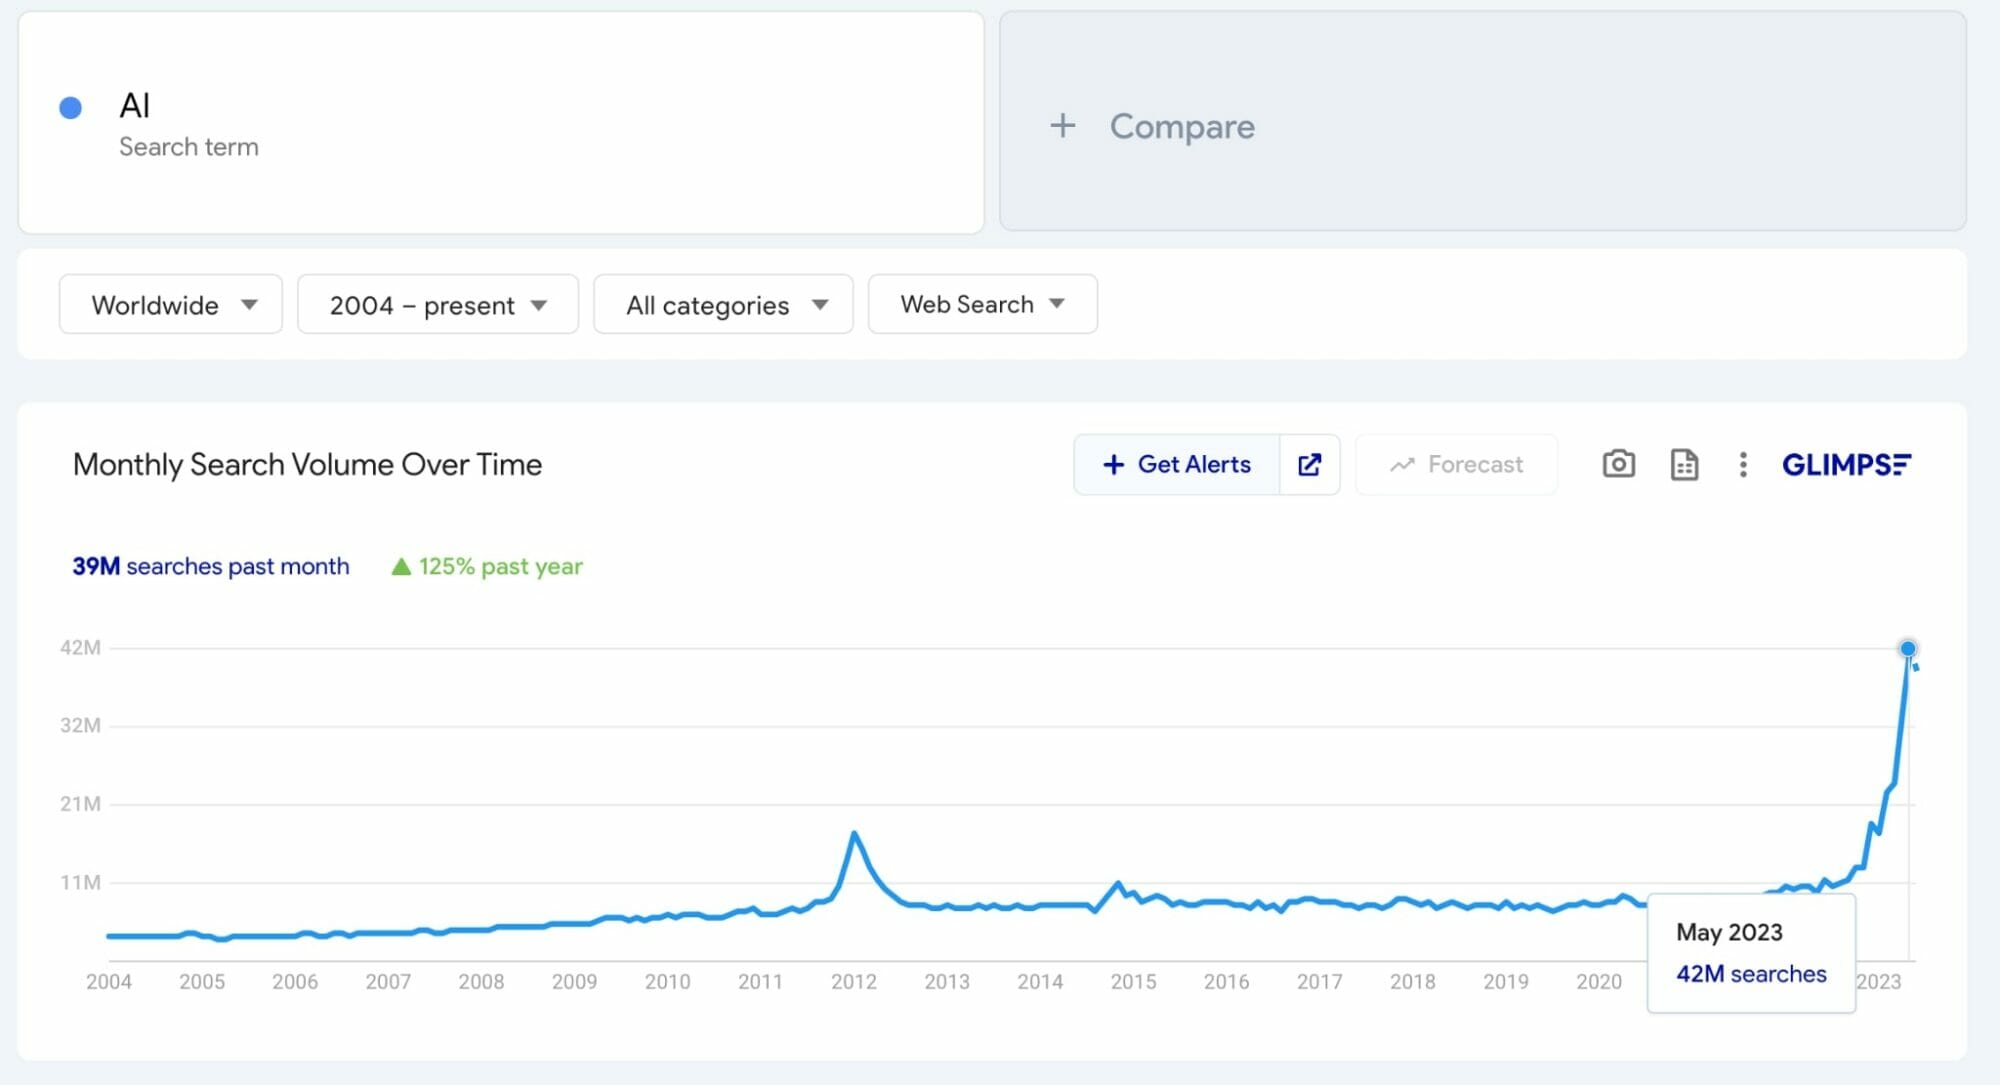2000x1085 pixels.
Task: Open the export data report icon
Action: (1684, 464)
